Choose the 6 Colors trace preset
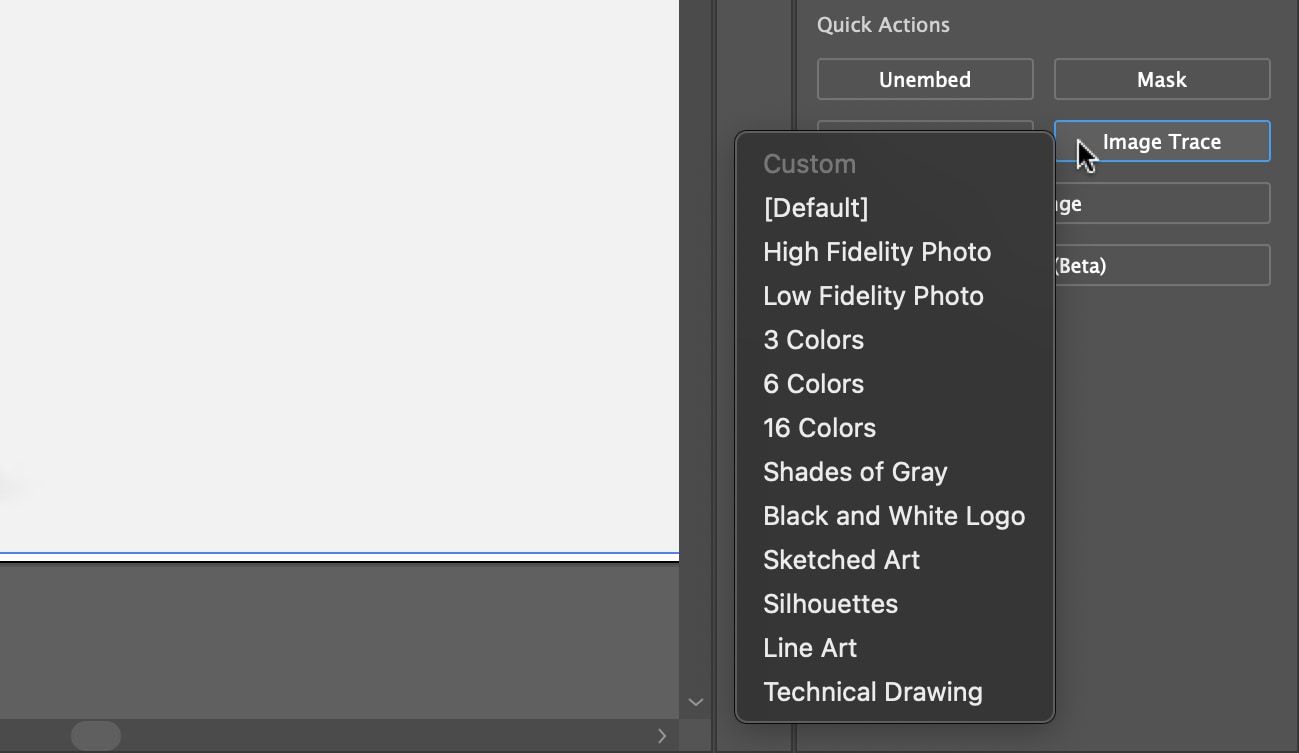1299x753 pixels. 813,384
